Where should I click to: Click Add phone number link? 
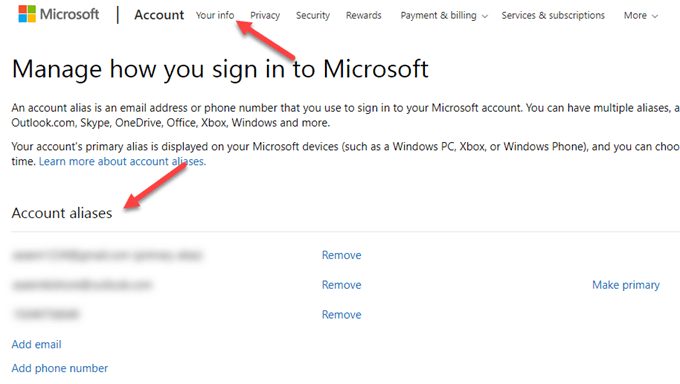click(60, 368)
